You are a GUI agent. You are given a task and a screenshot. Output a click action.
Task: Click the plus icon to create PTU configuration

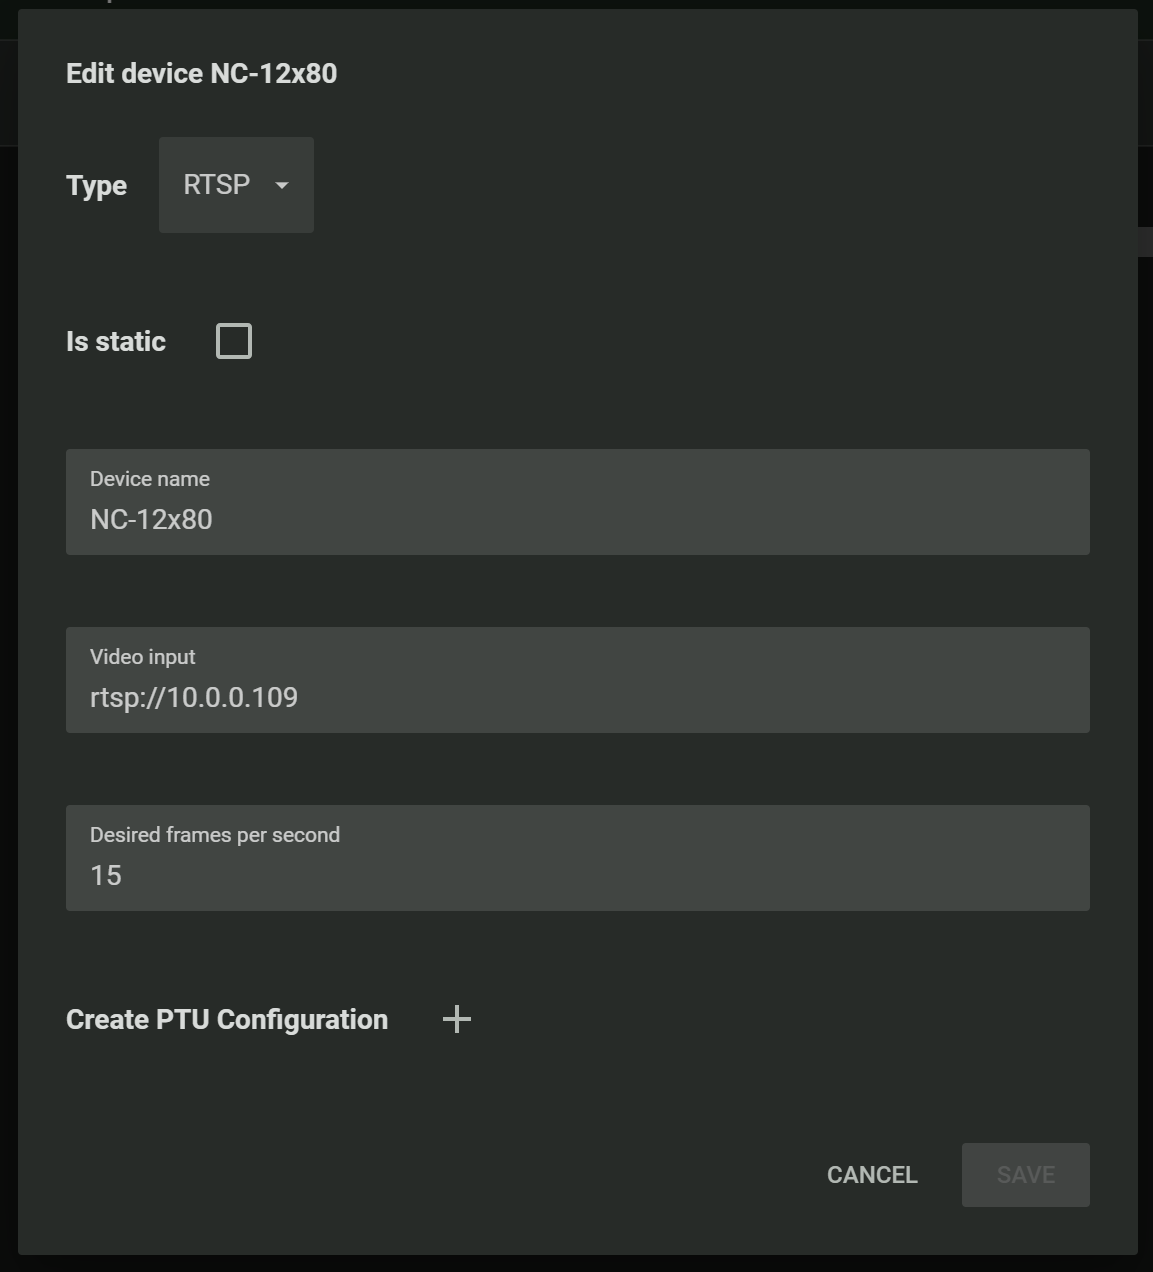[457, 1019]
